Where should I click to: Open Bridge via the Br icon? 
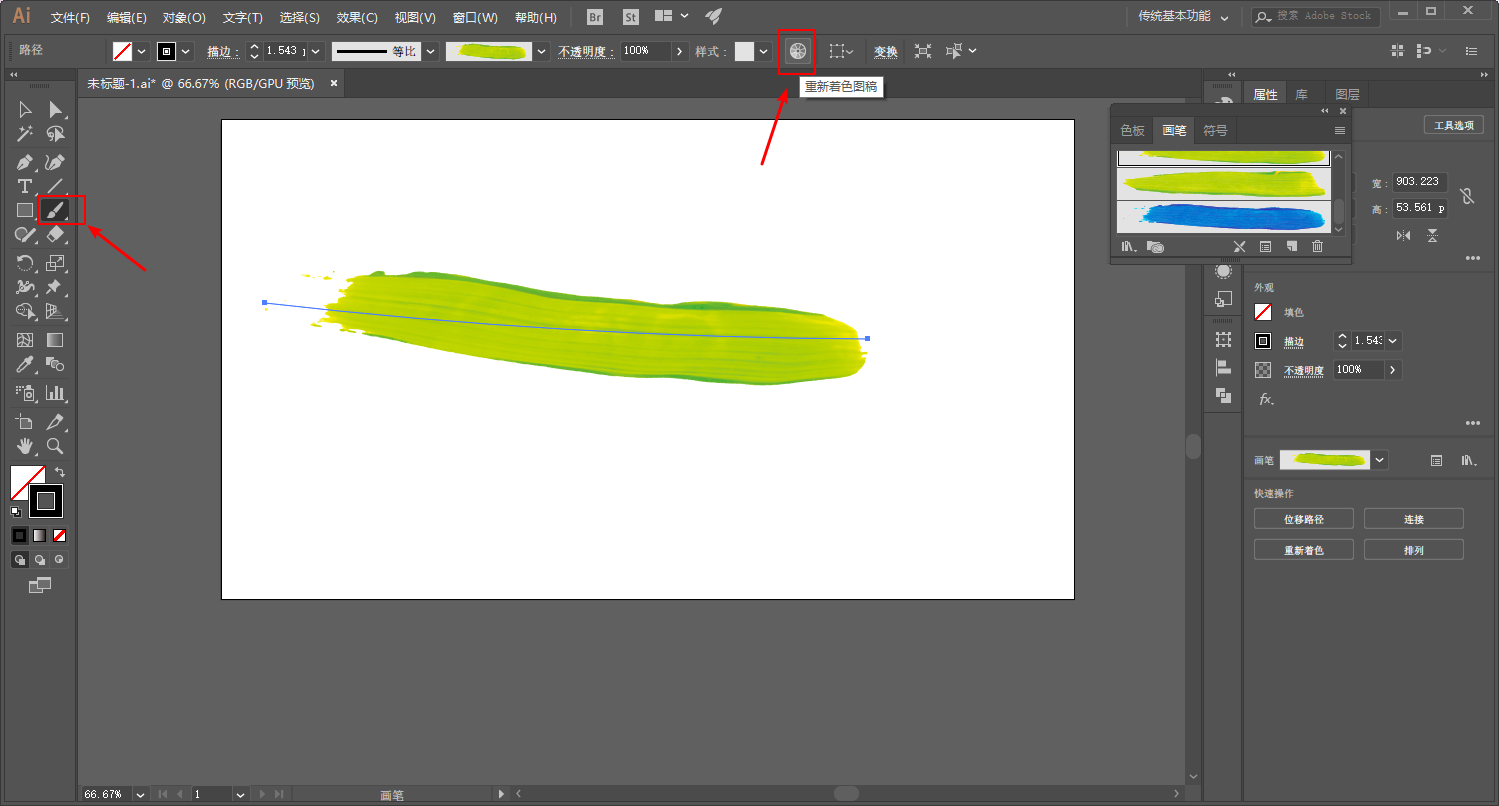(x=595, y=17)
